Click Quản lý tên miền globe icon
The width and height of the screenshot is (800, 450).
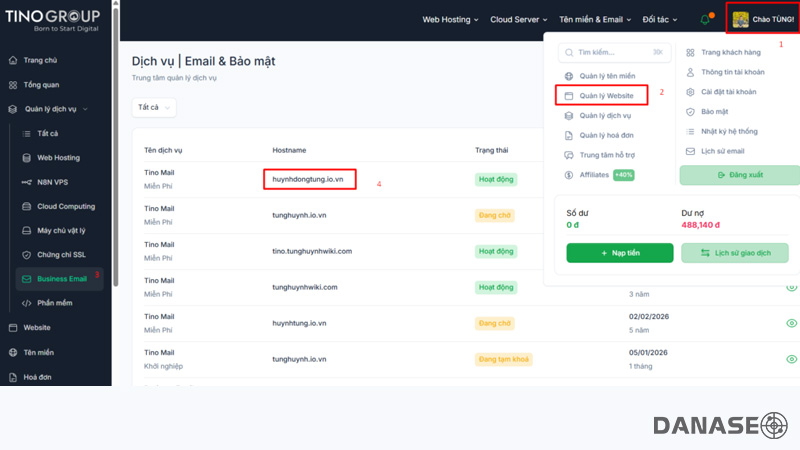[x=568, y=76]
